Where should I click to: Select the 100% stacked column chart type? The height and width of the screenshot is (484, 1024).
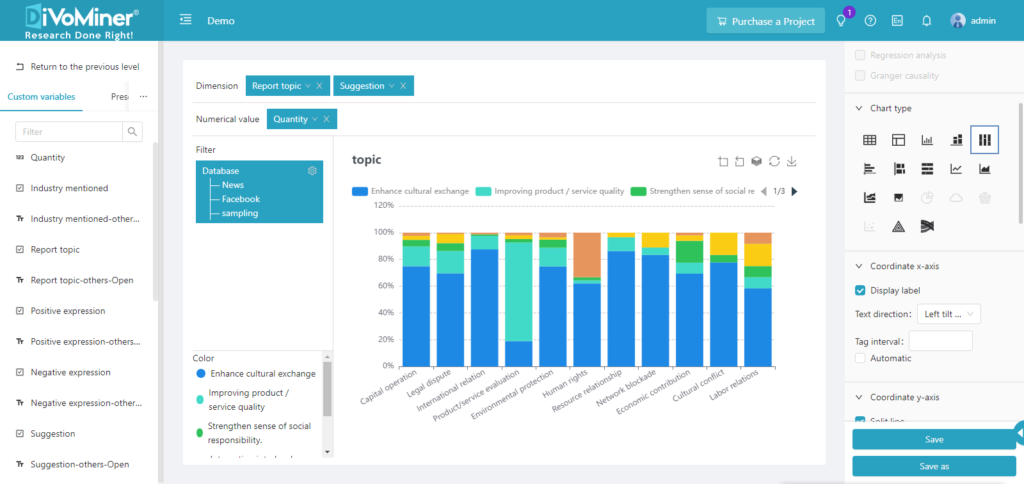985,140
